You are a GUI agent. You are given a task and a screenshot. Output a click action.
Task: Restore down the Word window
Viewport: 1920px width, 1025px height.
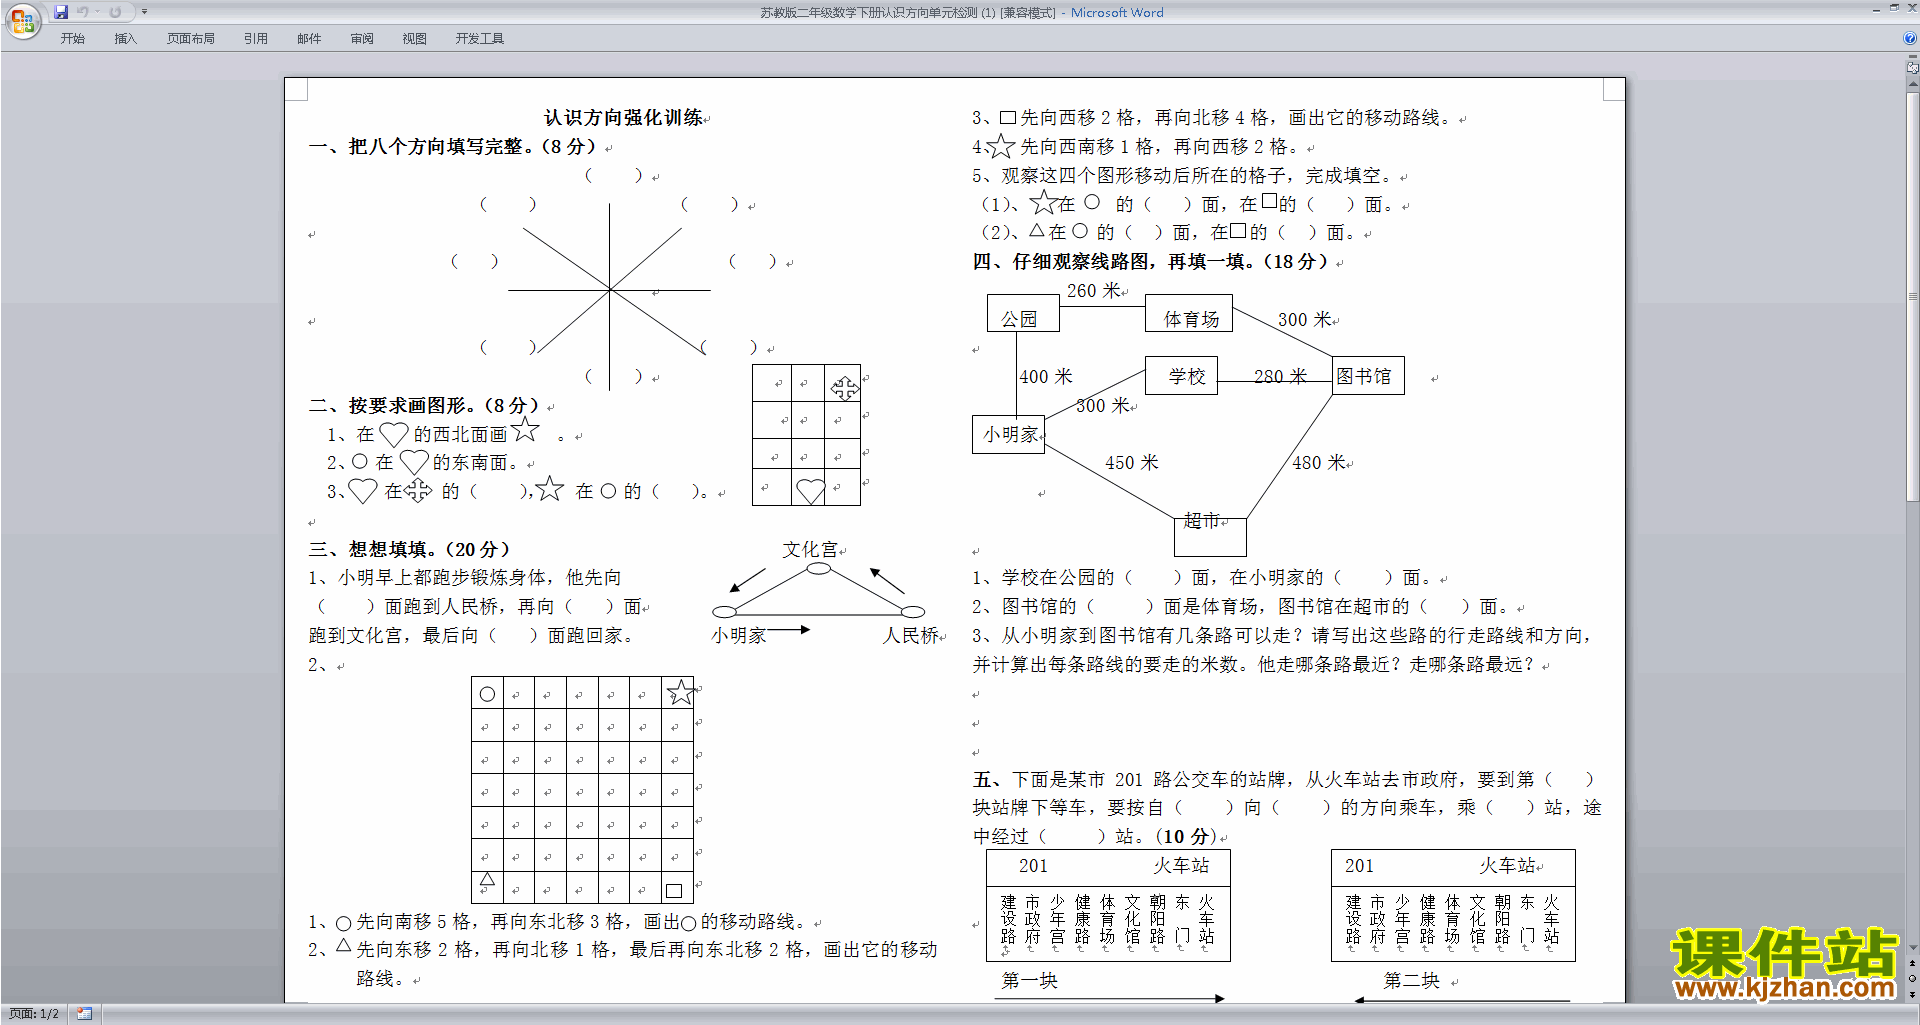1893,8
